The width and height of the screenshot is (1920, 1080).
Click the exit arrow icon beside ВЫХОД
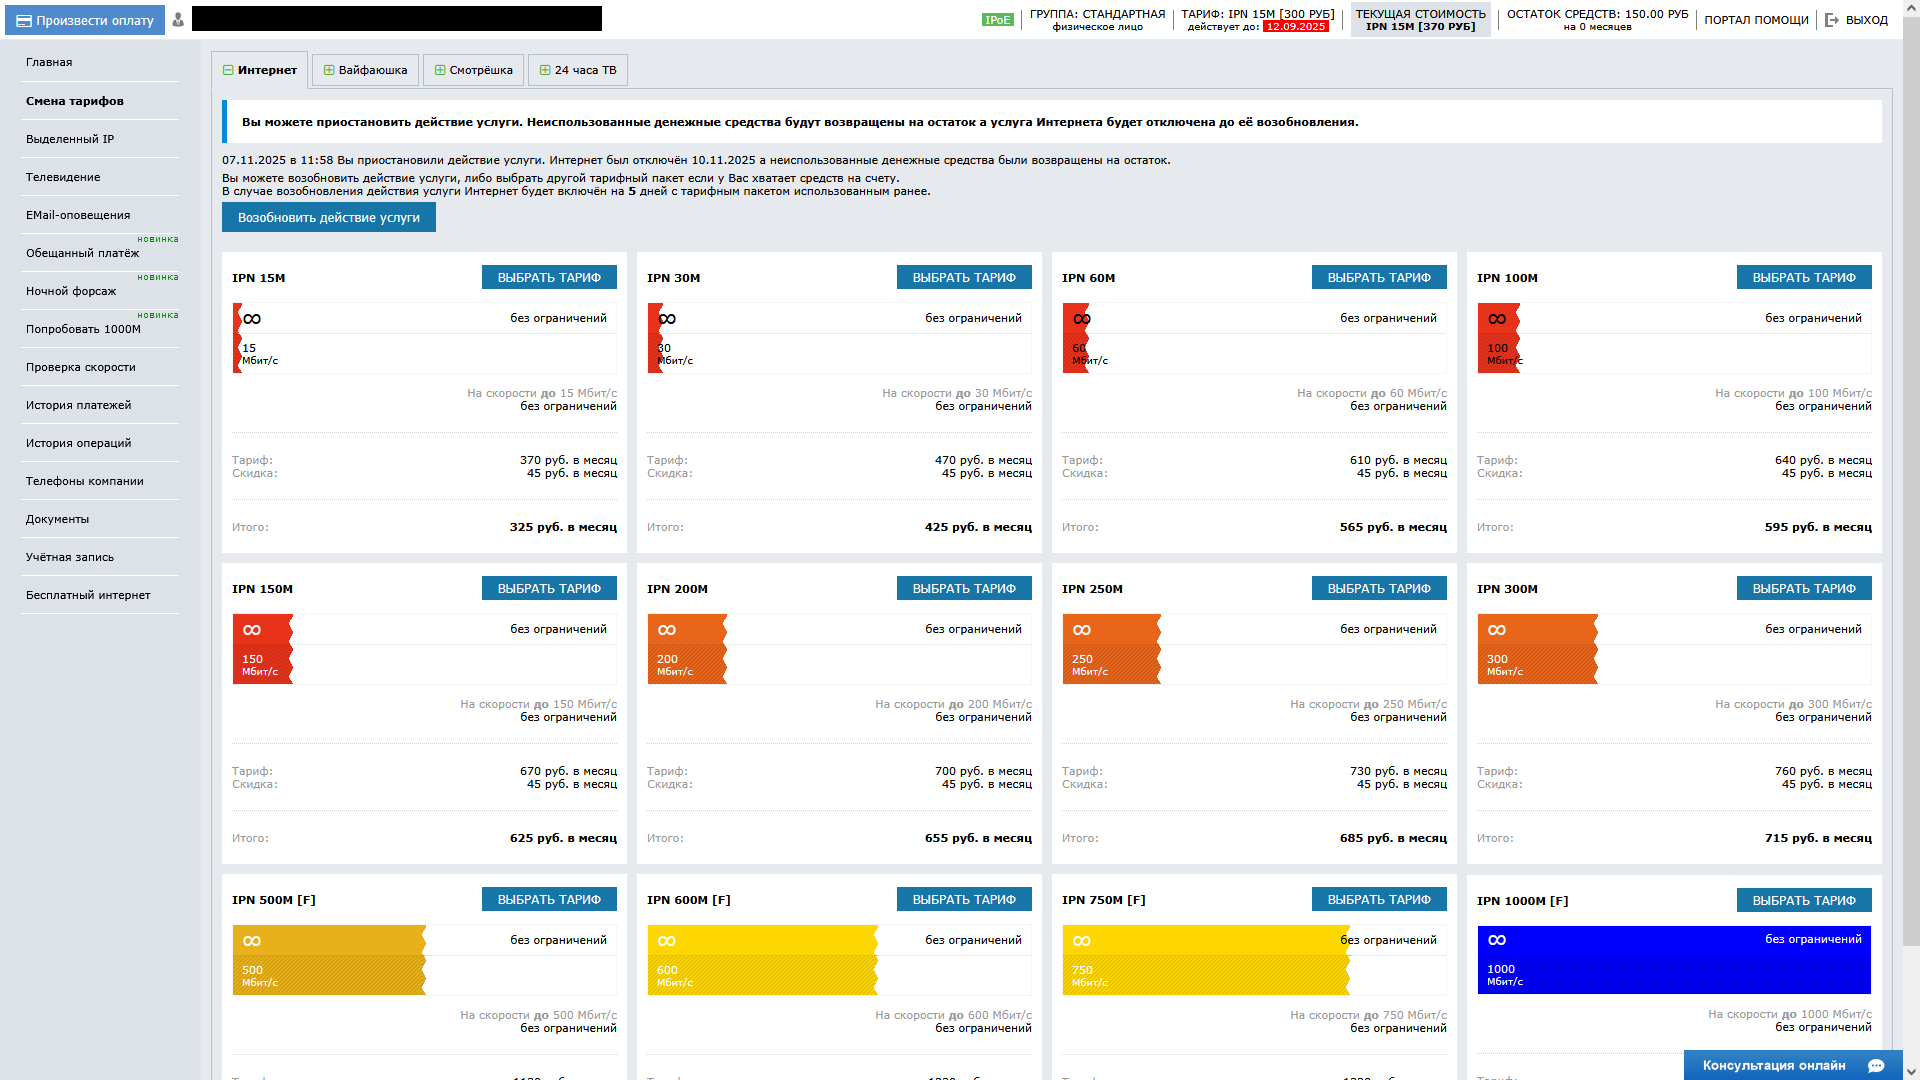tap(1832, 20)
